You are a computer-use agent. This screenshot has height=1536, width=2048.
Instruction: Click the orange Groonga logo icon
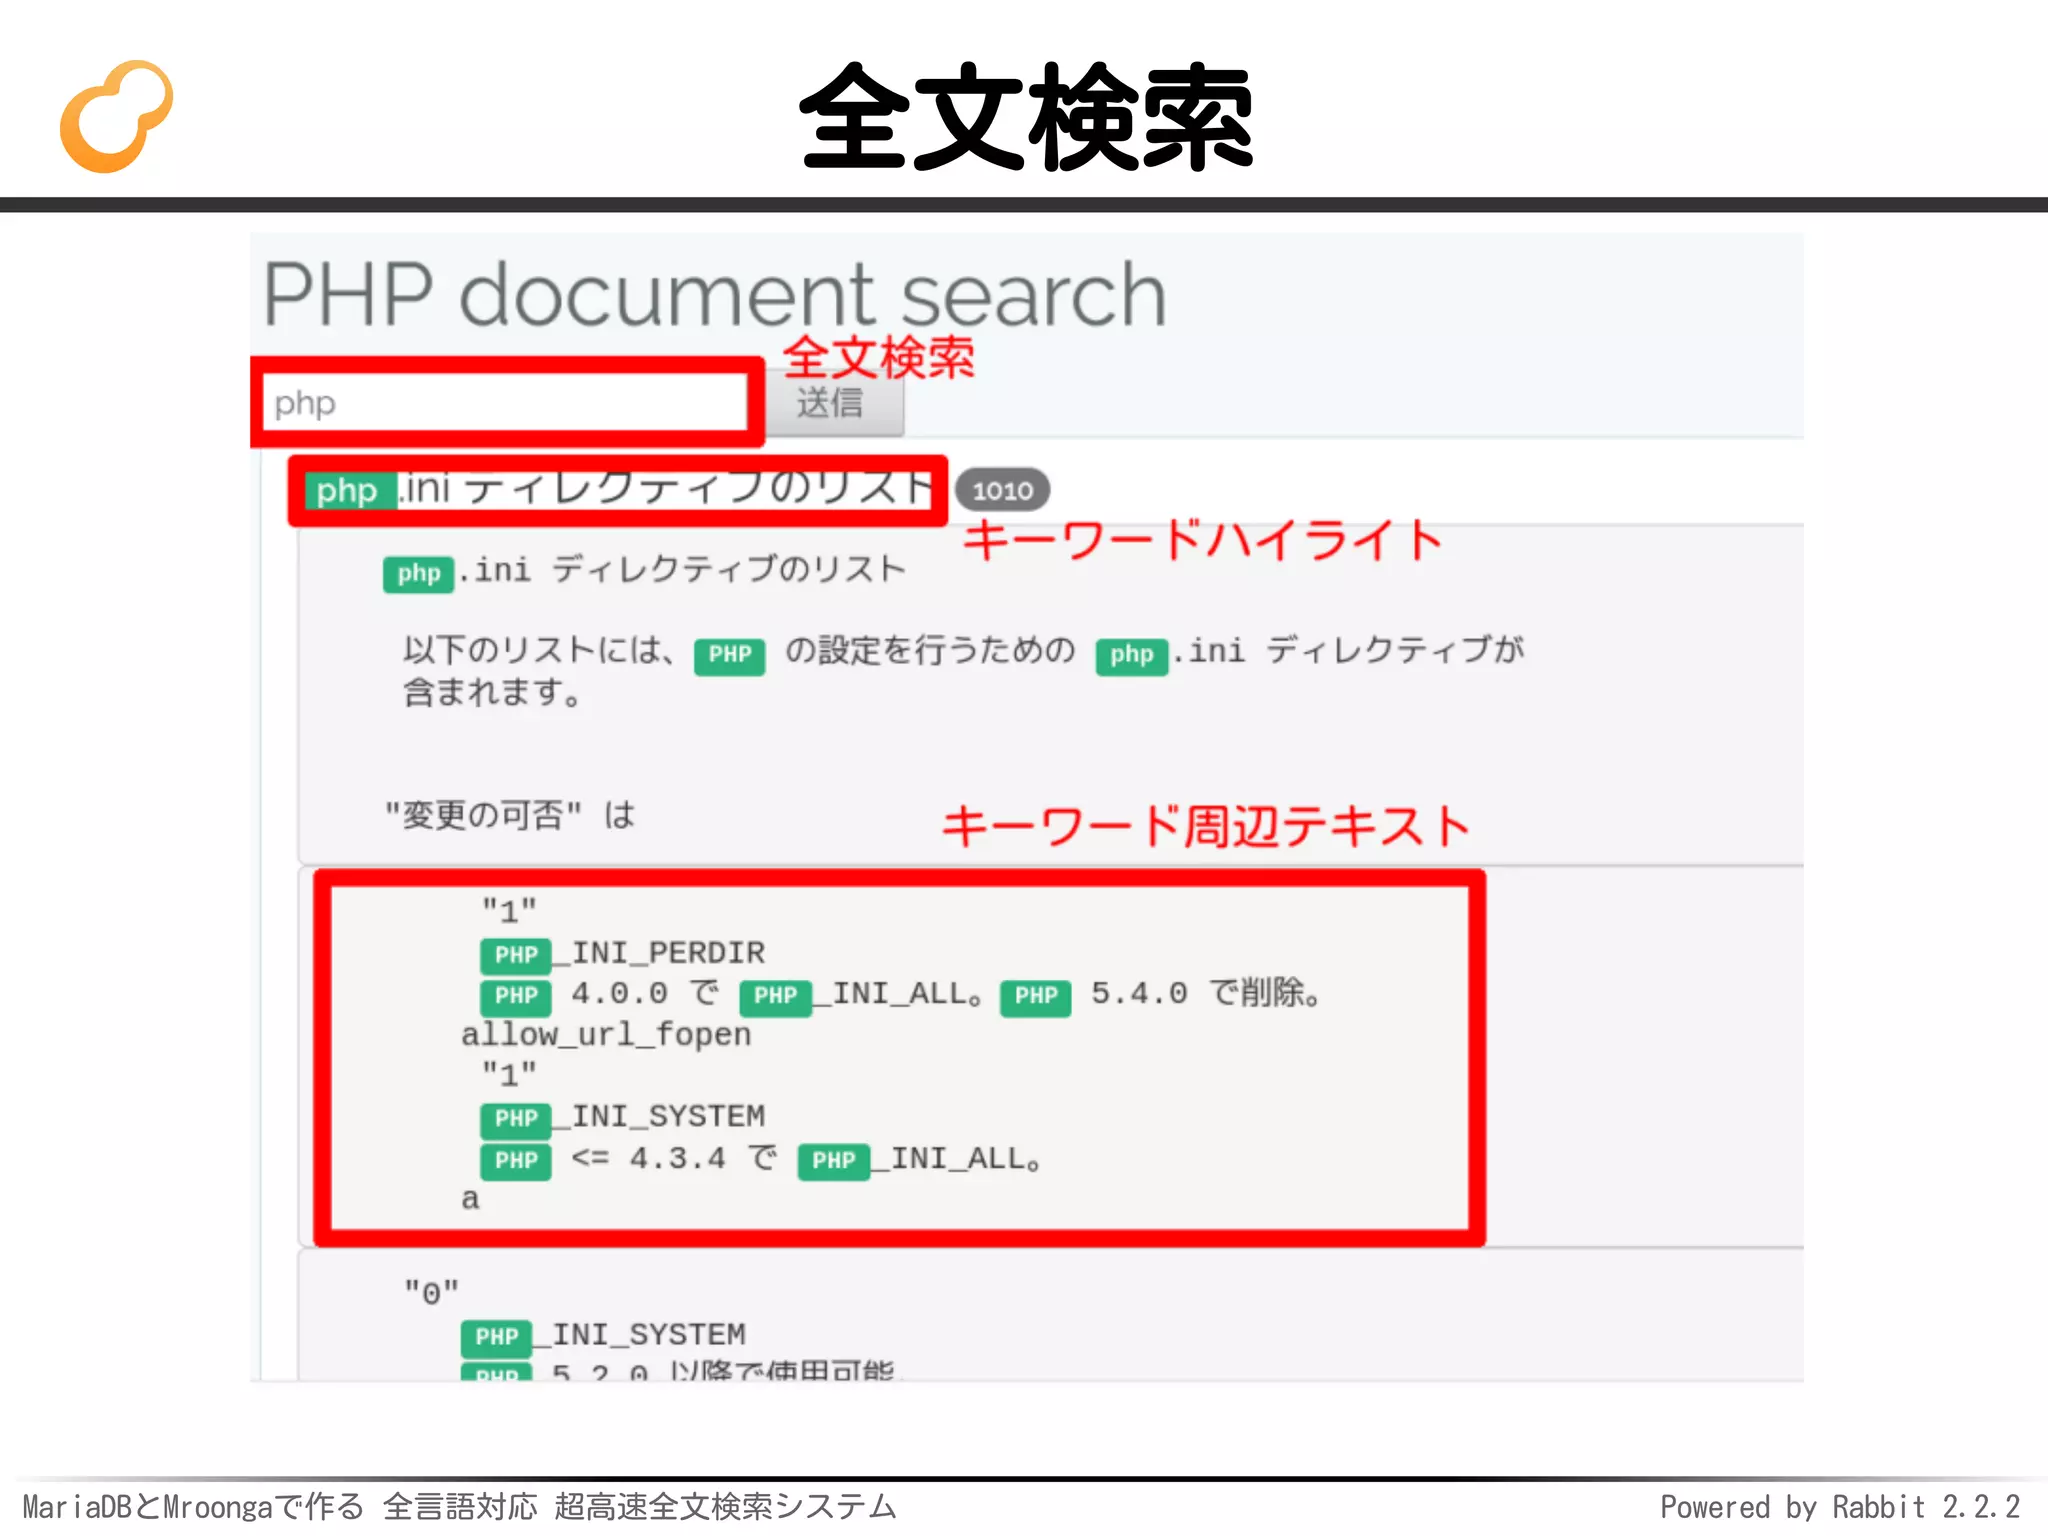tap(116, 116)
